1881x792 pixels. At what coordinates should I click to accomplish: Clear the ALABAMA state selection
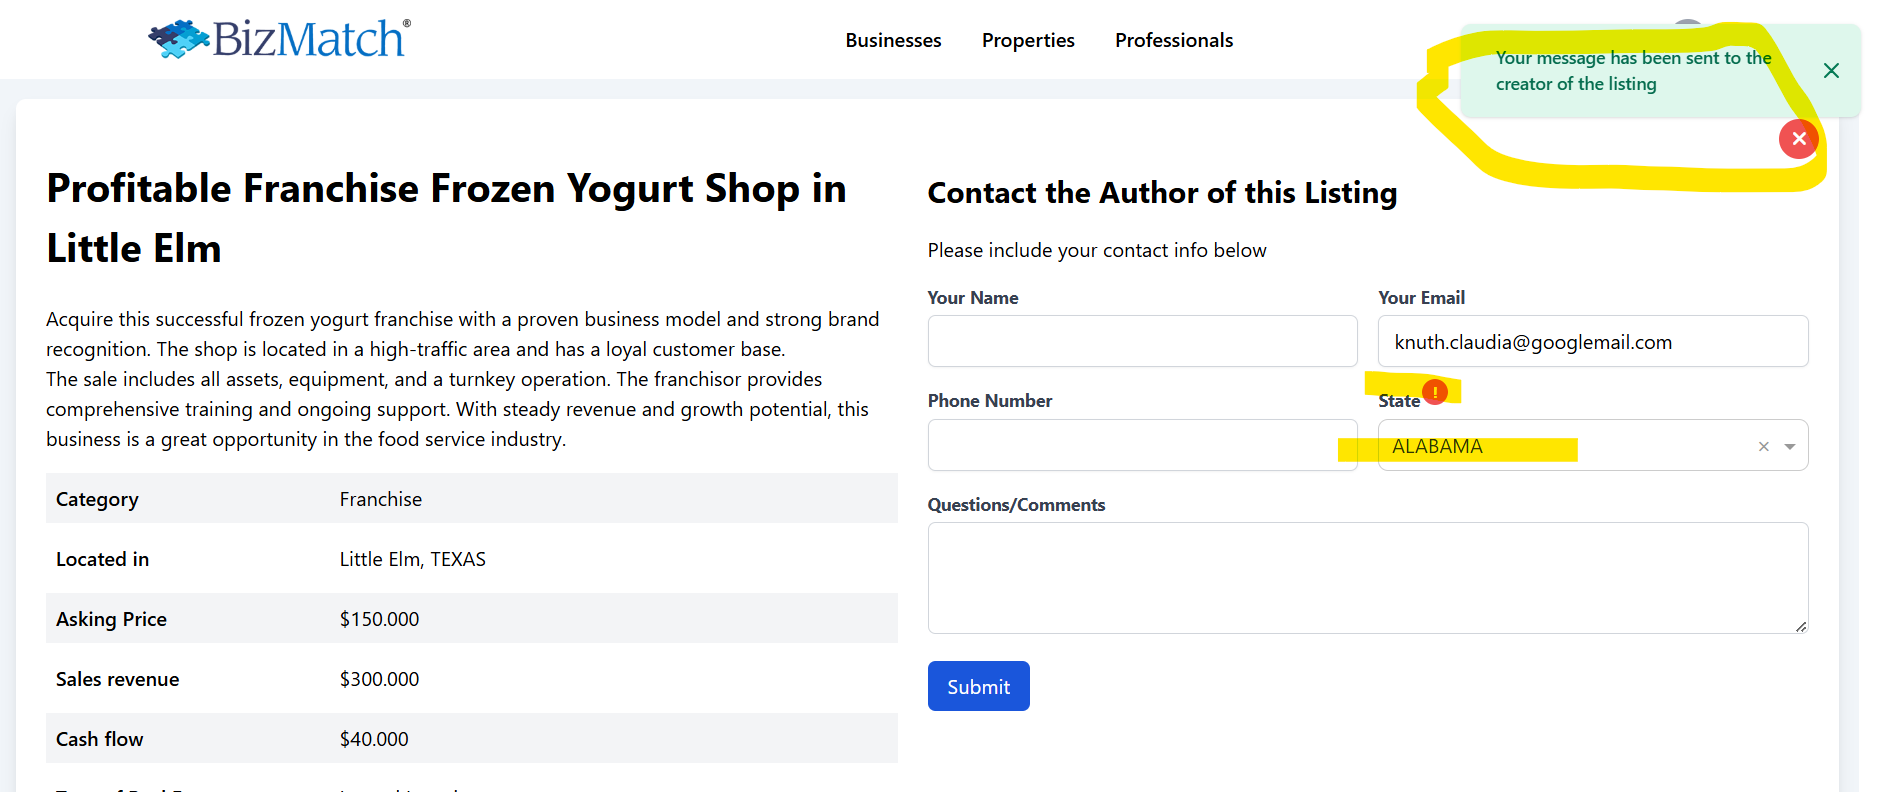pos(1764,447)
